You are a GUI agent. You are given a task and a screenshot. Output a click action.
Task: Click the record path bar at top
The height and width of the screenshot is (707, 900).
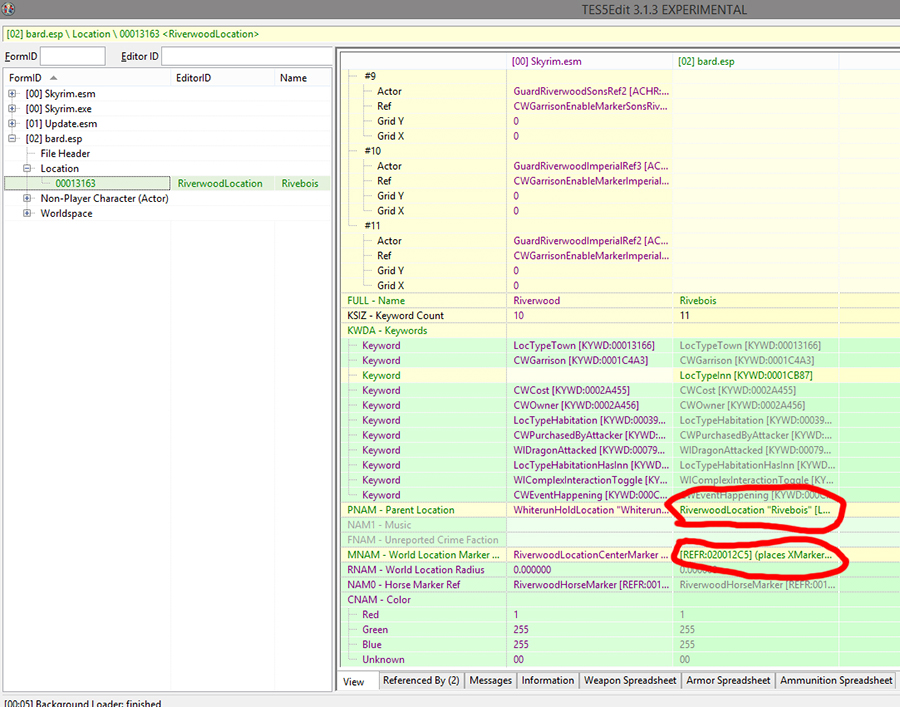[450, 34]
